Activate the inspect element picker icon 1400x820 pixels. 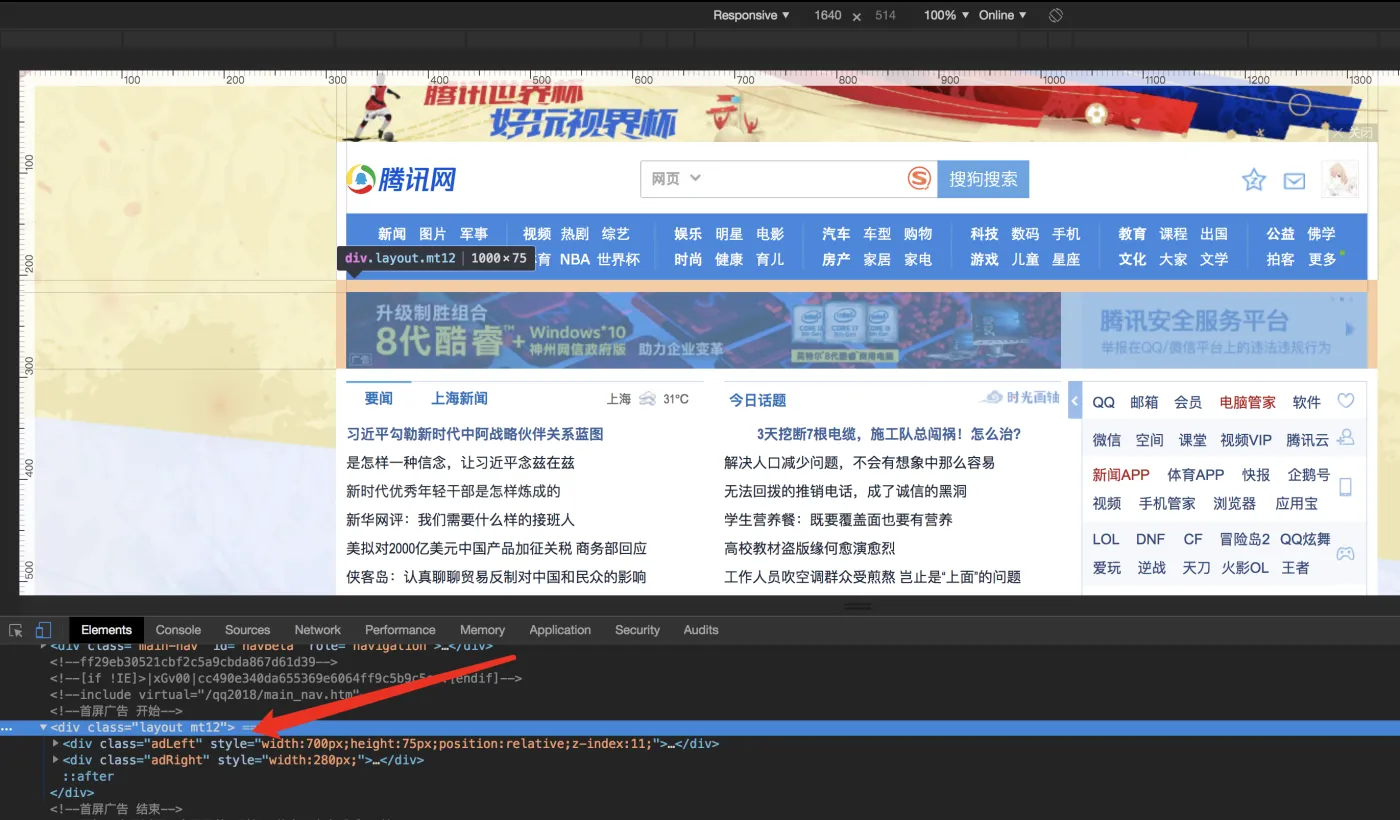pyautogui.click(x=16, y=630)
